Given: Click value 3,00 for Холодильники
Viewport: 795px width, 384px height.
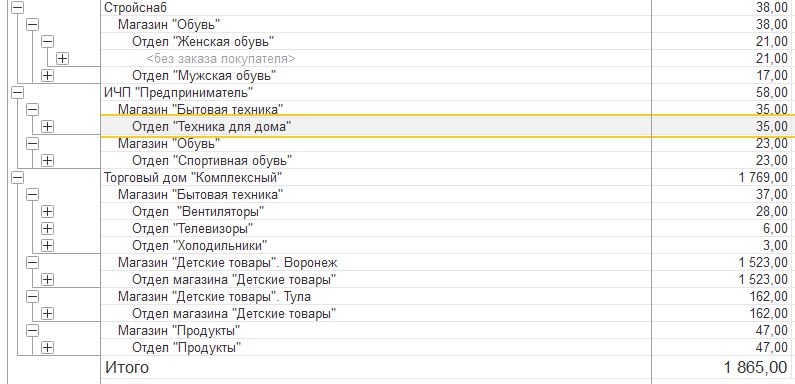Looking at the screenshot, I should (x=776, y=246).
